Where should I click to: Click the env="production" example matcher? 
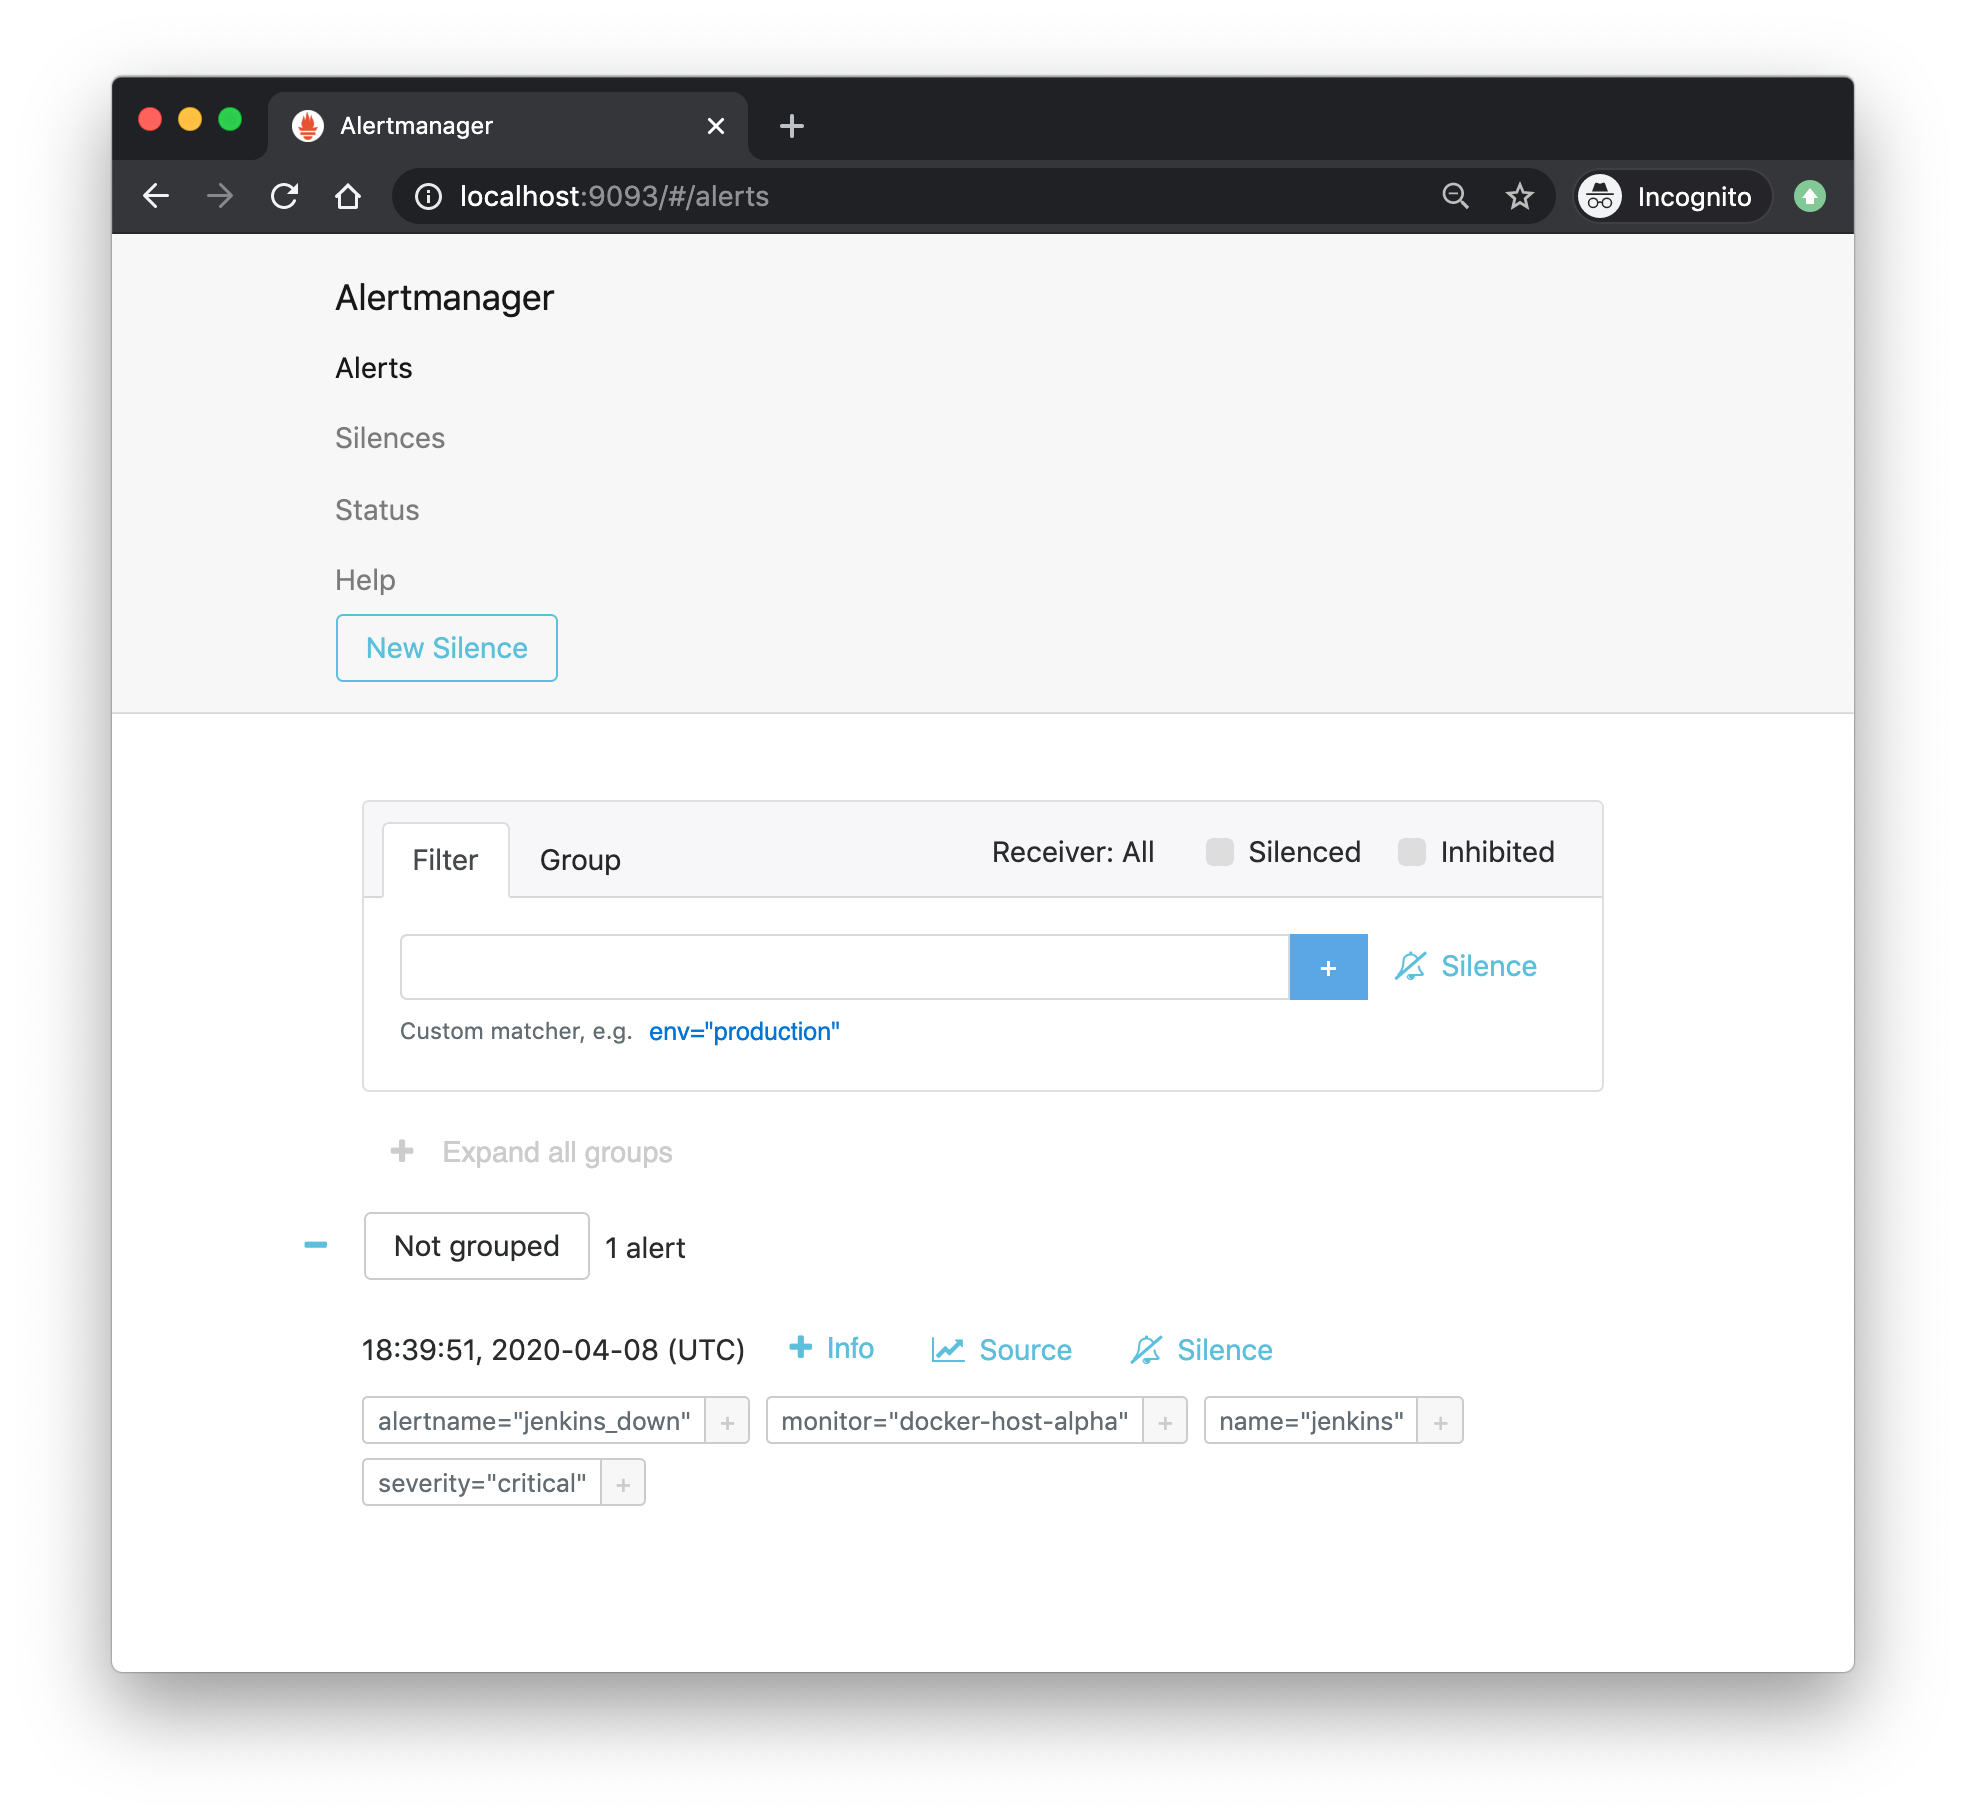(744, 1031)
